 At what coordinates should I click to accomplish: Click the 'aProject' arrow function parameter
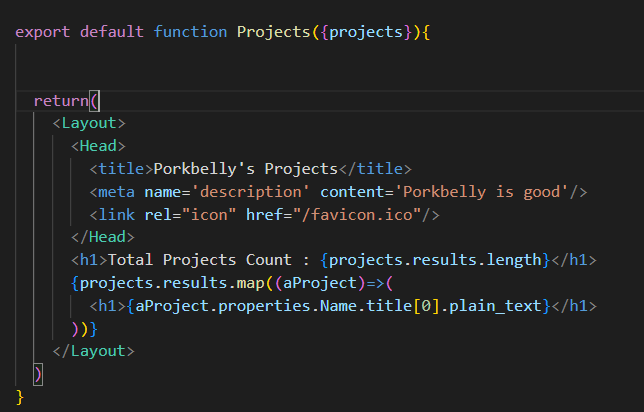coord(320,283)
